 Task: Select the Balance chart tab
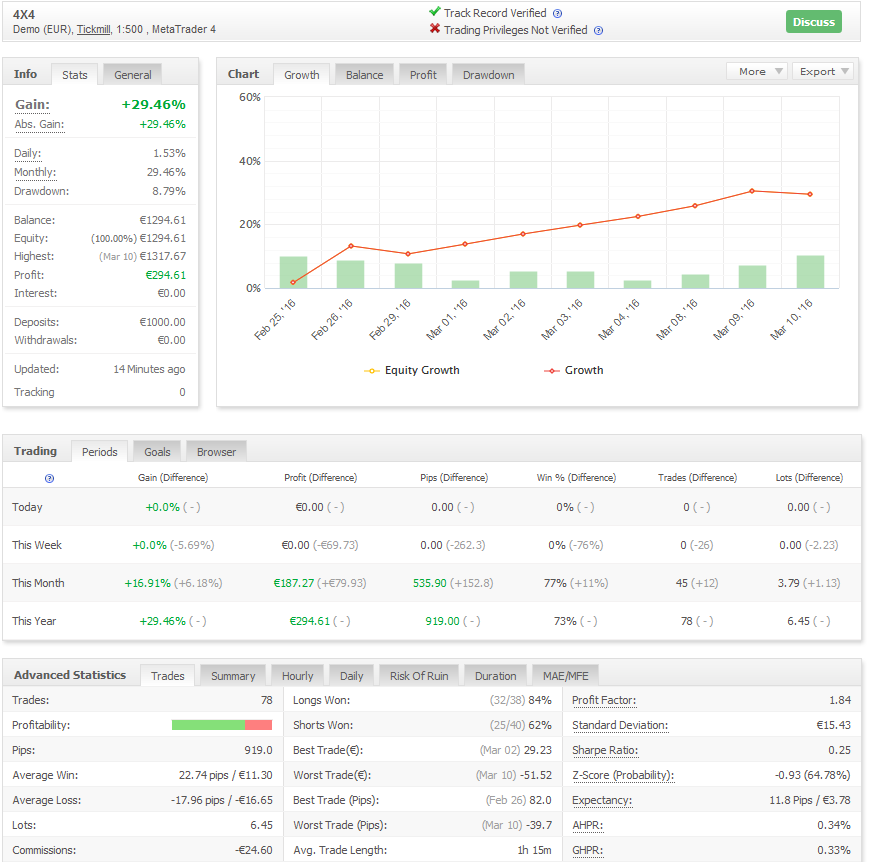[364, 75]
